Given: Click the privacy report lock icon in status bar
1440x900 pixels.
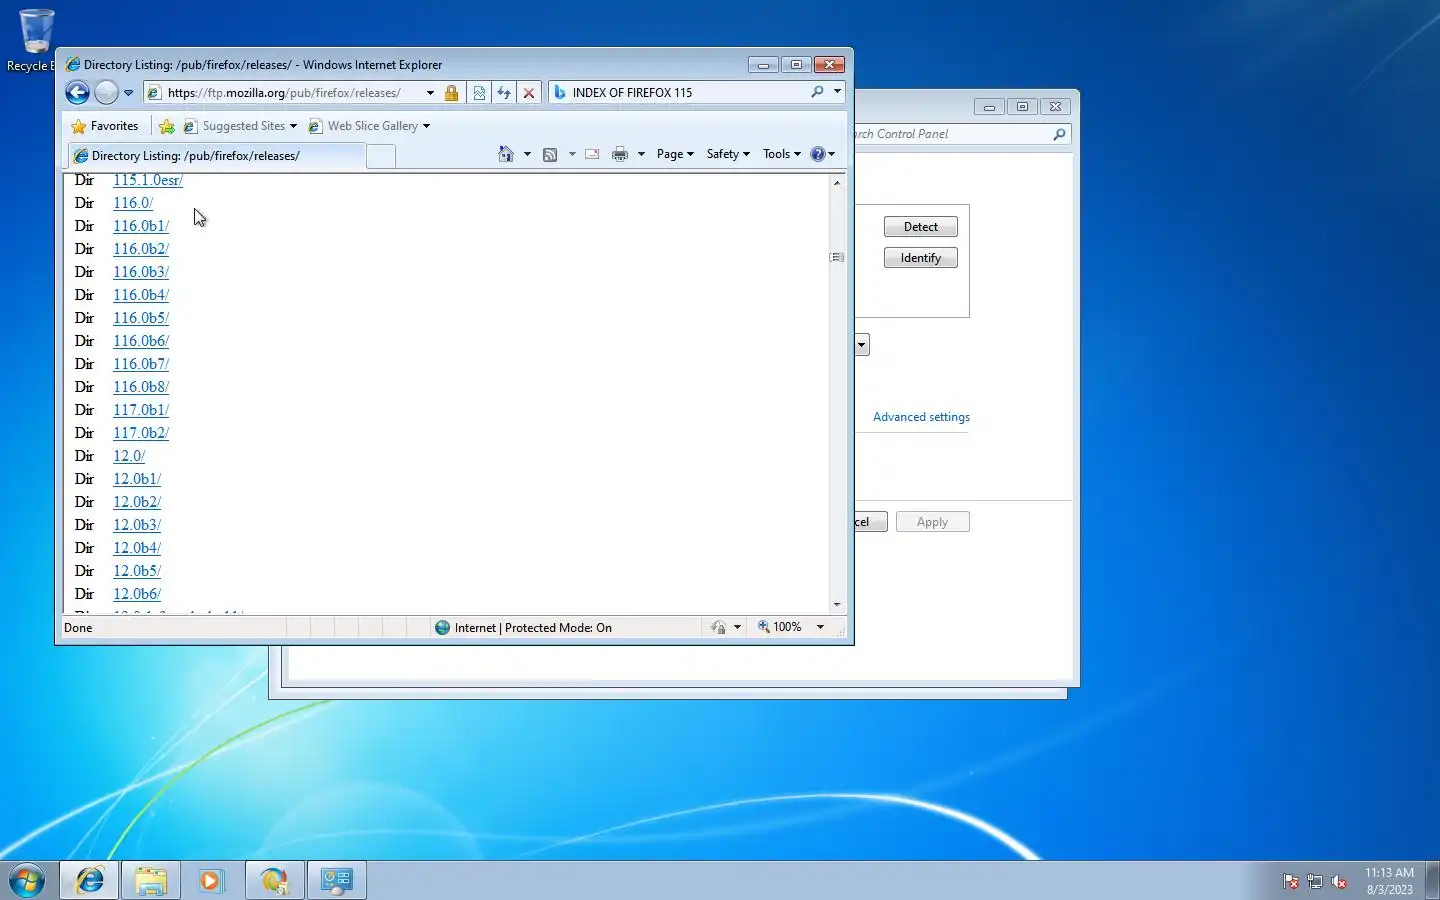Looking at the screenshot, I should coord(718,627).
